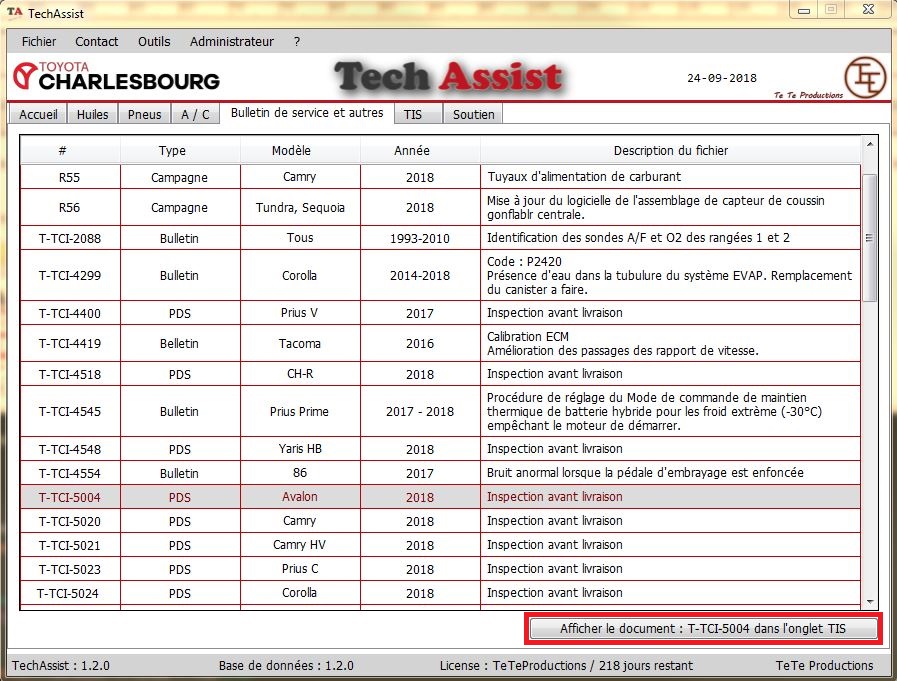This screenshot has height=681, width=897.
Task: Click the TeTe Productions emblem icon
Action: tap(864, 77)
